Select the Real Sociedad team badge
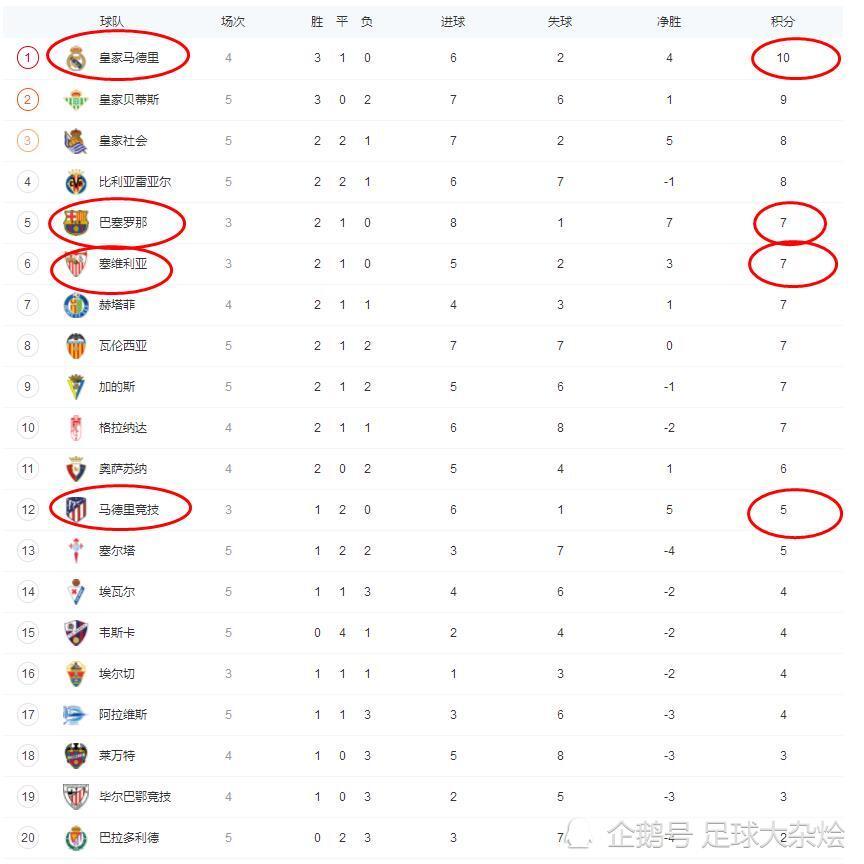 pyautogui.click(x=76, y=141)
